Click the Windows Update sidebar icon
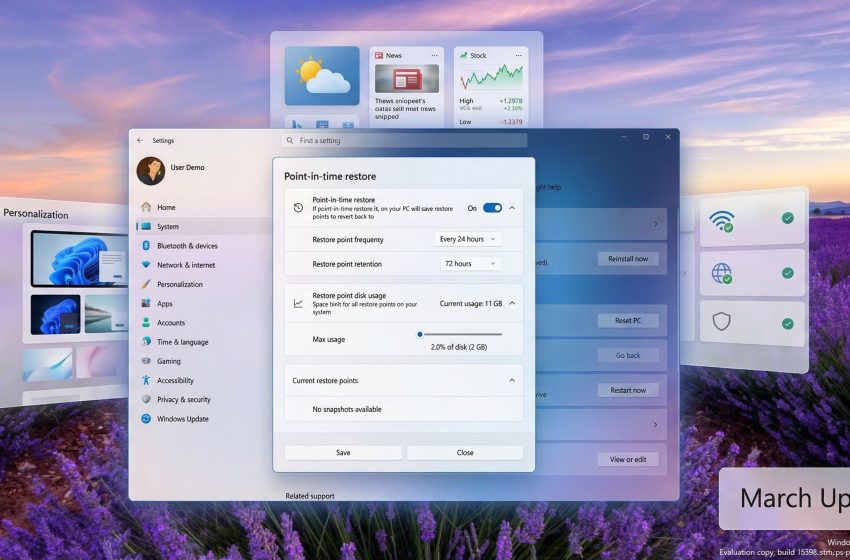Screen dimensions: 850x560 (x=146, y=419)
